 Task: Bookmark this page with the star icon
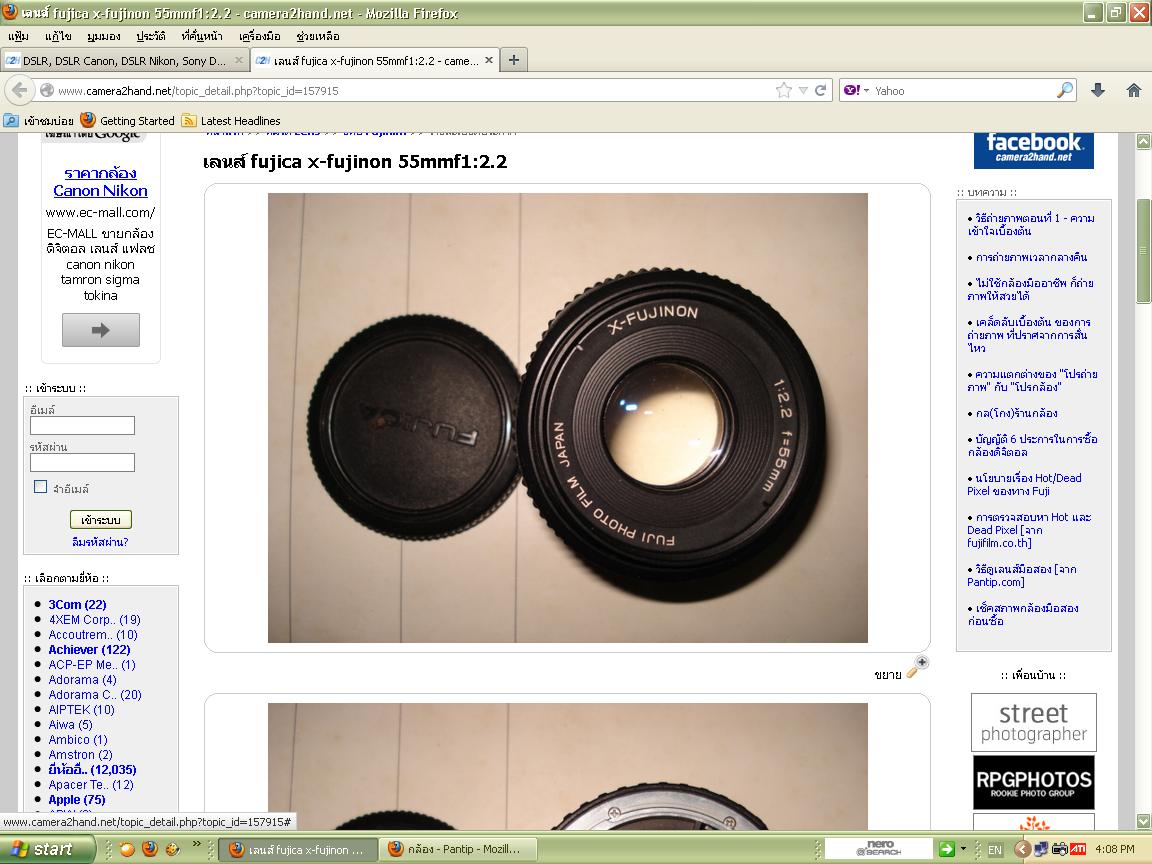pyautogui.click(x=784, y=90)
